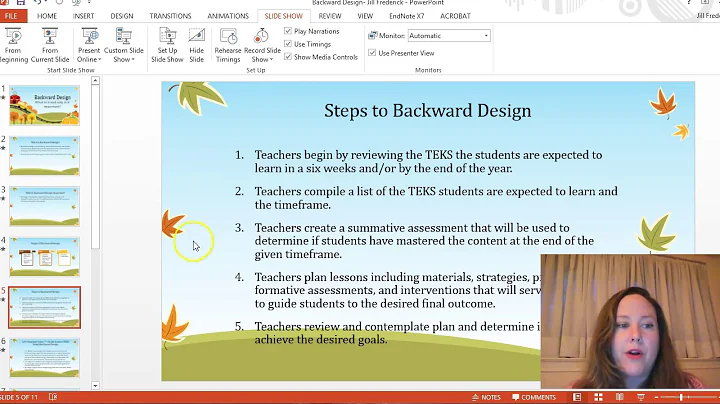This screenshot has width=720, height=404.
Task: Open Custom Slide Show menu
Action: tap(124, 45)
